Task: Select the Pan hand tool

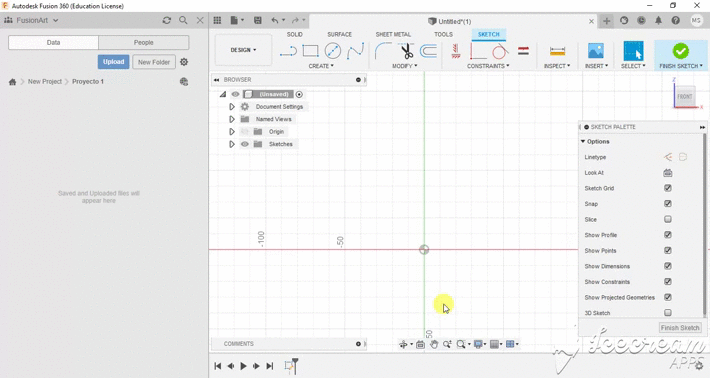Action: tap(434, 345)
